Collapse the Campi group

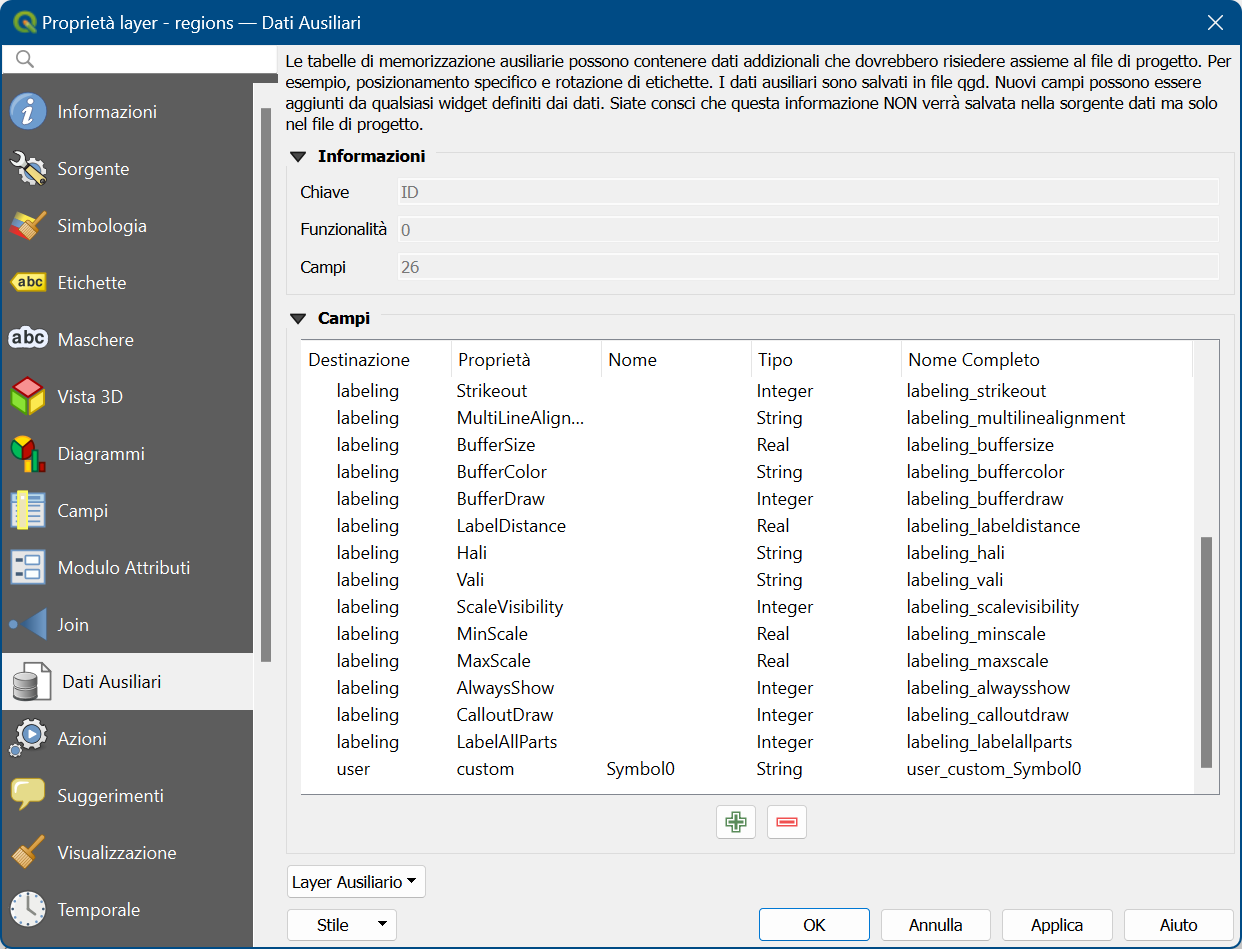297,319
